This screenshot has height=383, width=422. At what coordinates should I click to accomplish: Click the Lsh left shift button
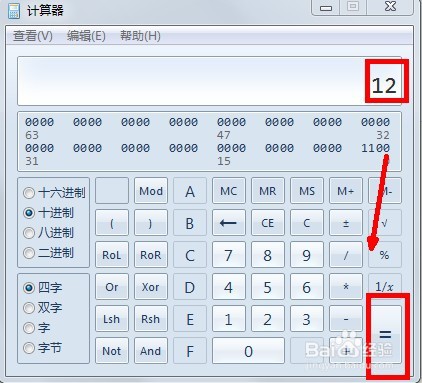(112, 319)
